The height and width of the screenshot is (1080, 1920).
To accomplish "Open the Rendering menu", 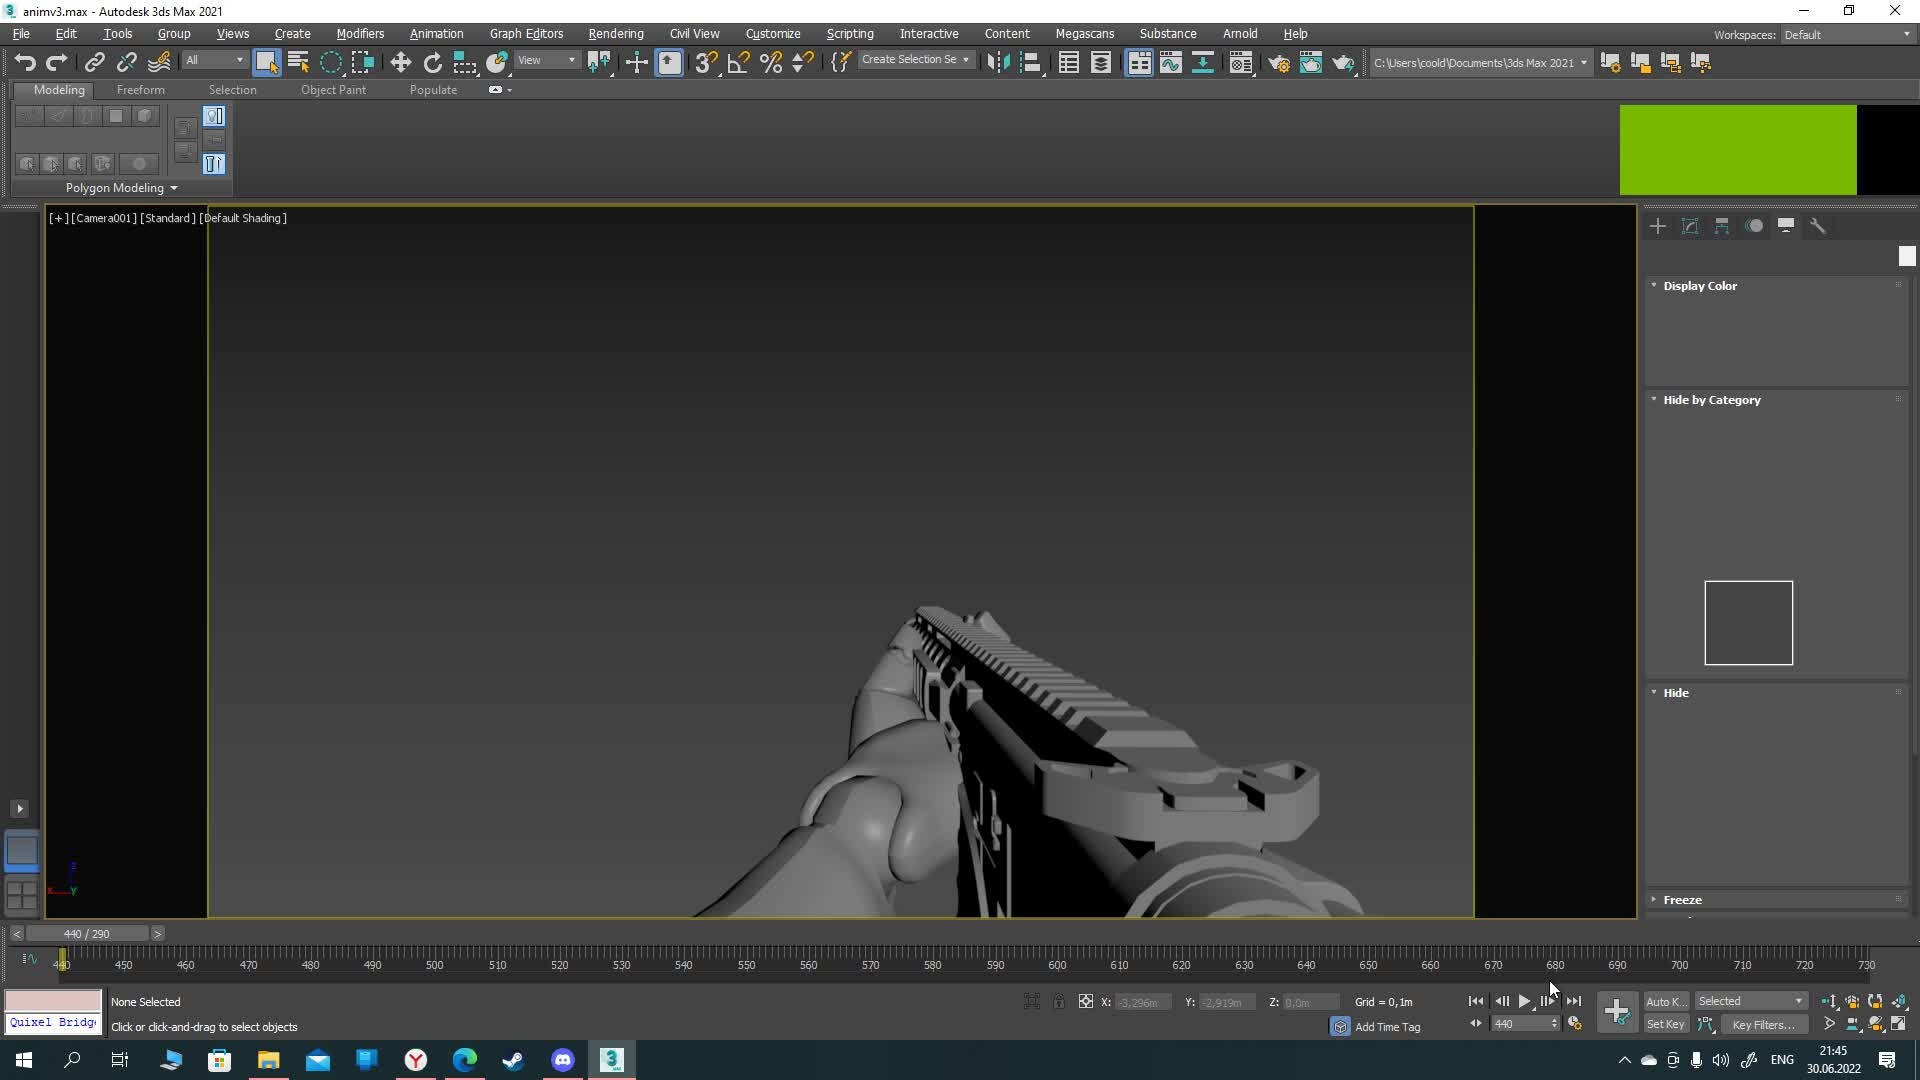I will click(615, 34).
